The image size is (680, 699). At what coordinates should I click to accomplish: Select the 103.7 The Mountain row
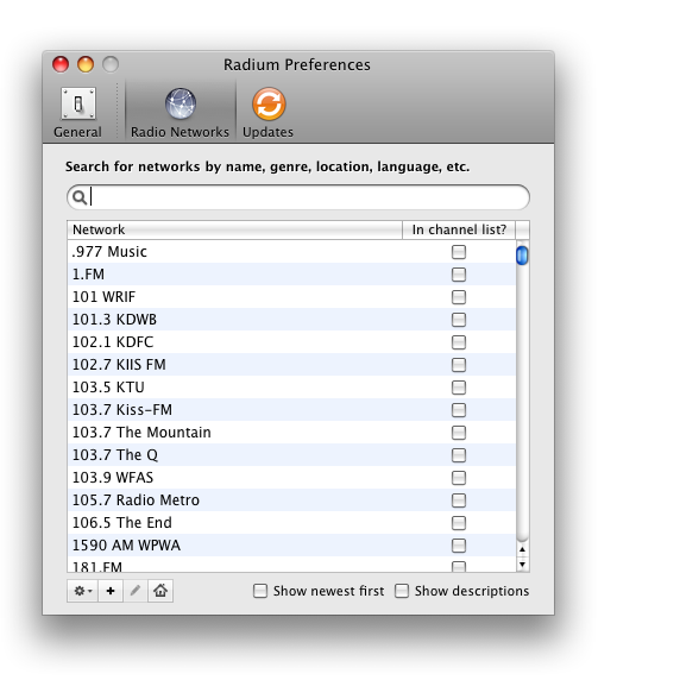click(292, 432)
